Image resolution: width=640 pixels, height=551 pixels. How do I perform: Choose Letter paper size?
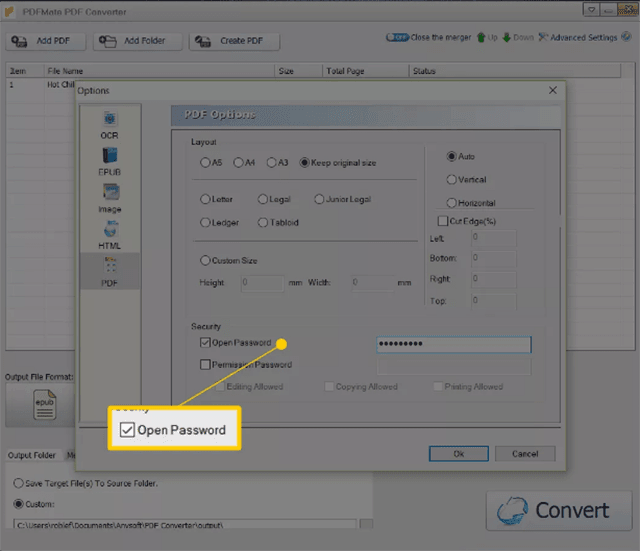click(216, 199)
